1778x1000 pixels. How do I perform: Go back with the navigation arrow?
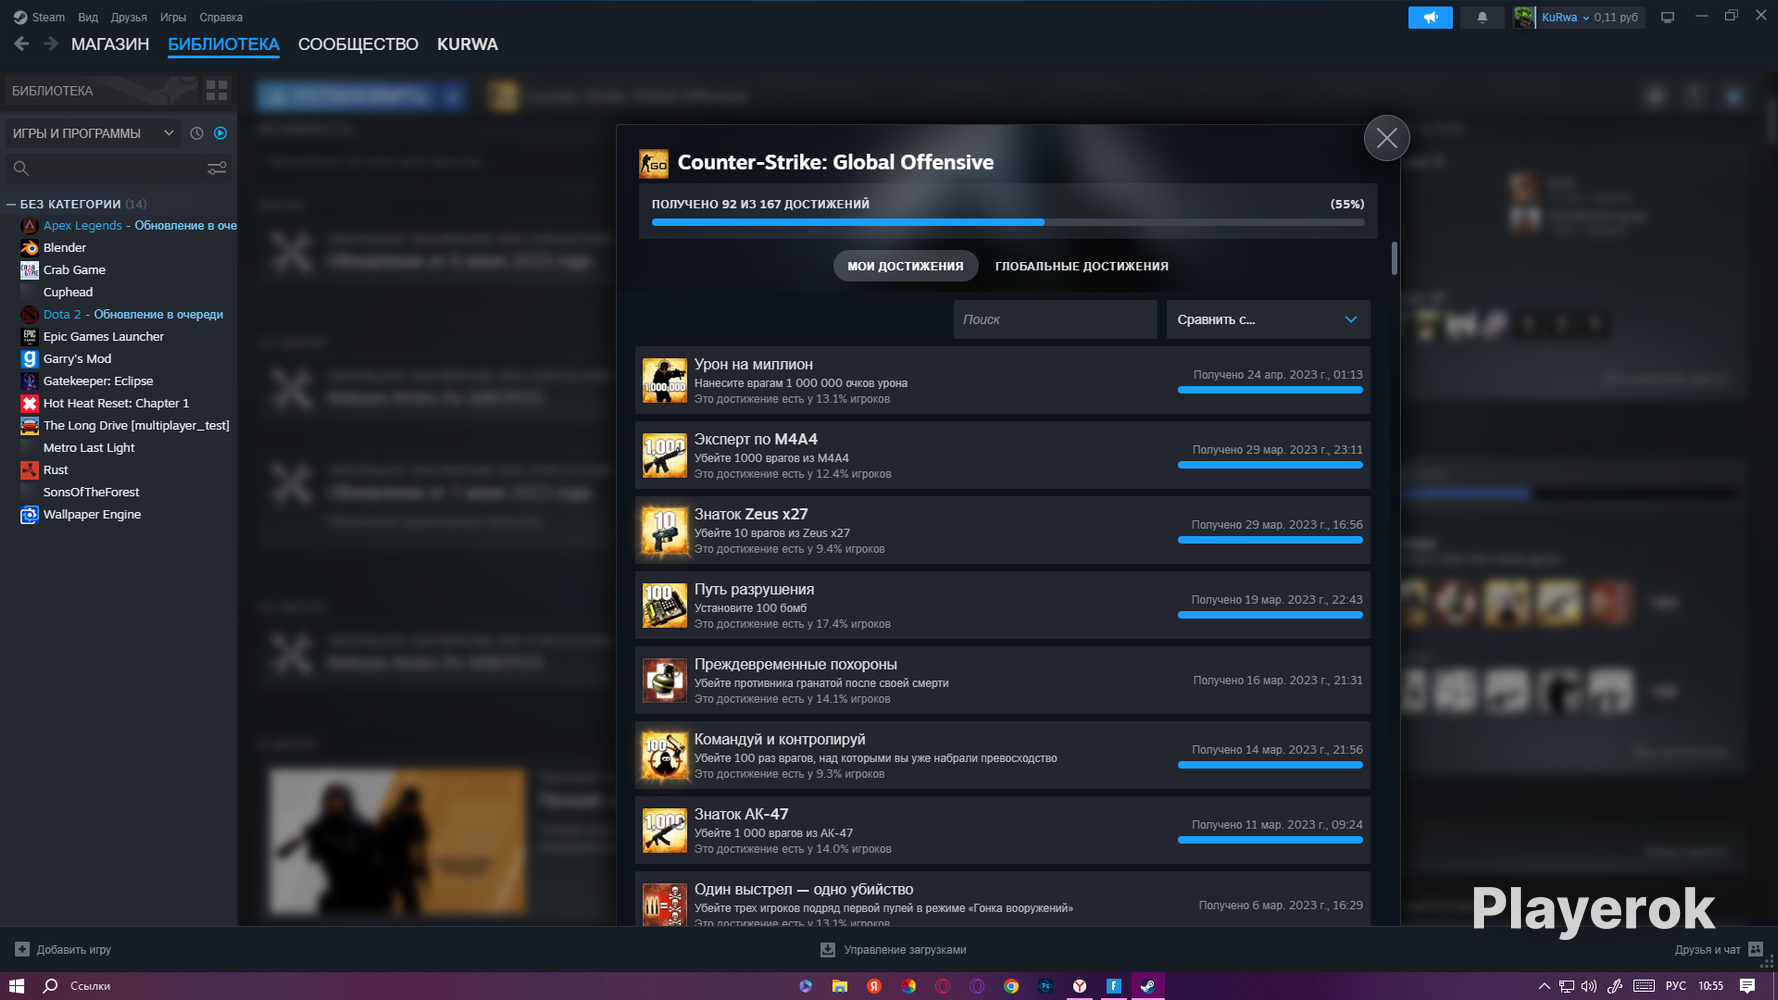(x=22, y=44)
